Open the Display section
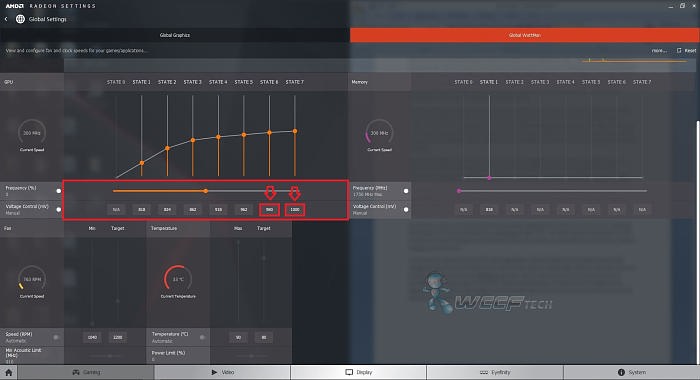The width and height of the screenshot is (700, 380). (358, 372)
